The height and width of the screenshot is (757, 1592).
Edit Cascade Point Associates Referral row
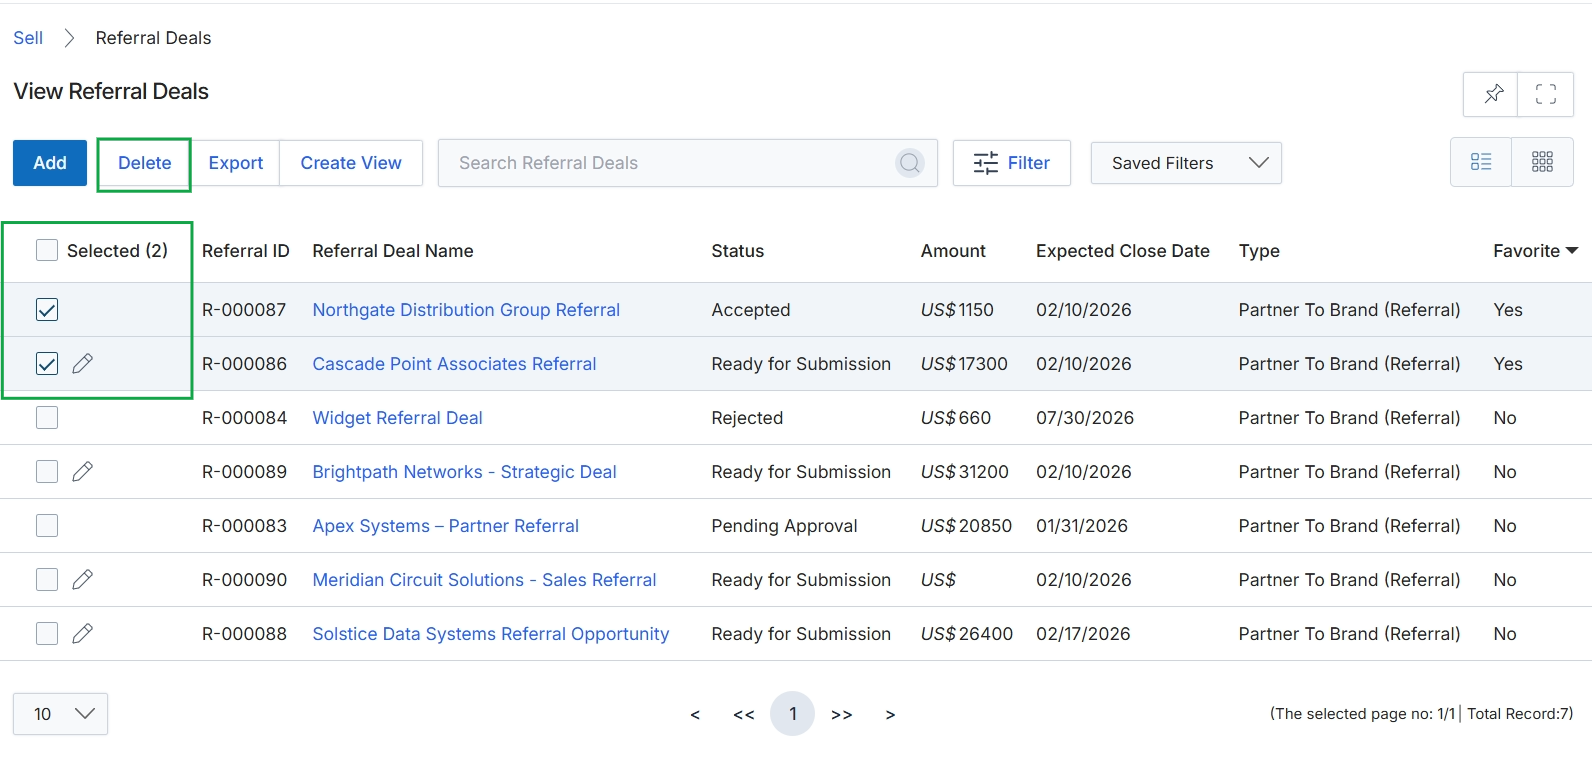pyautogui.click(x=83, y=364)
